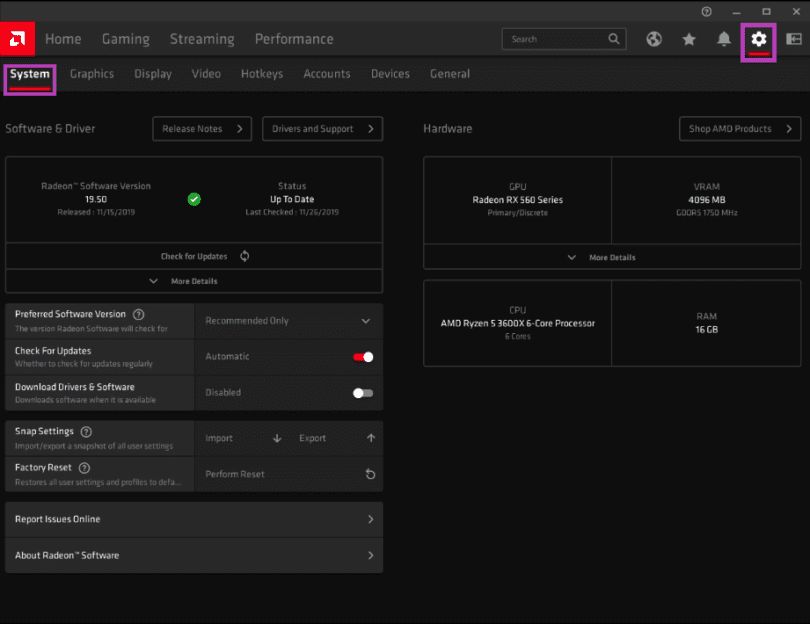The height and width of the screenshot is (624, 810).
Task: Open help via the question mark icon
Action: point(706,12)
